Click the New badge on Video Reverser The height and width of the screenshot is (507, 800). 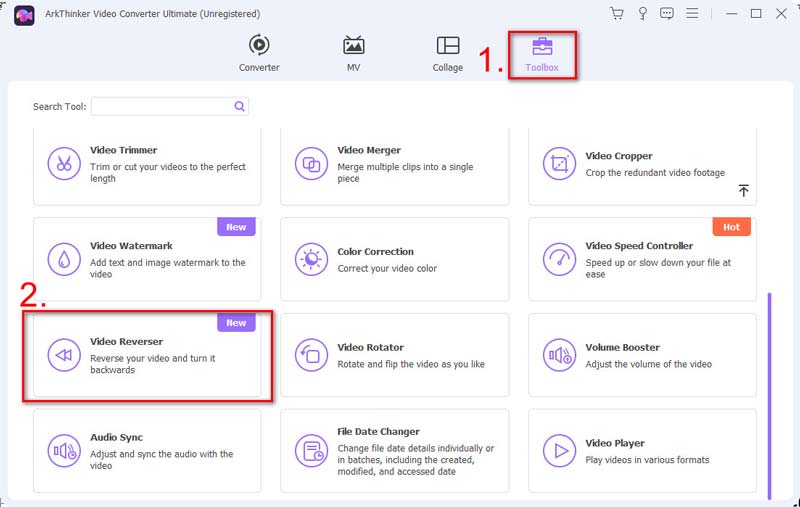pos(236,323)
